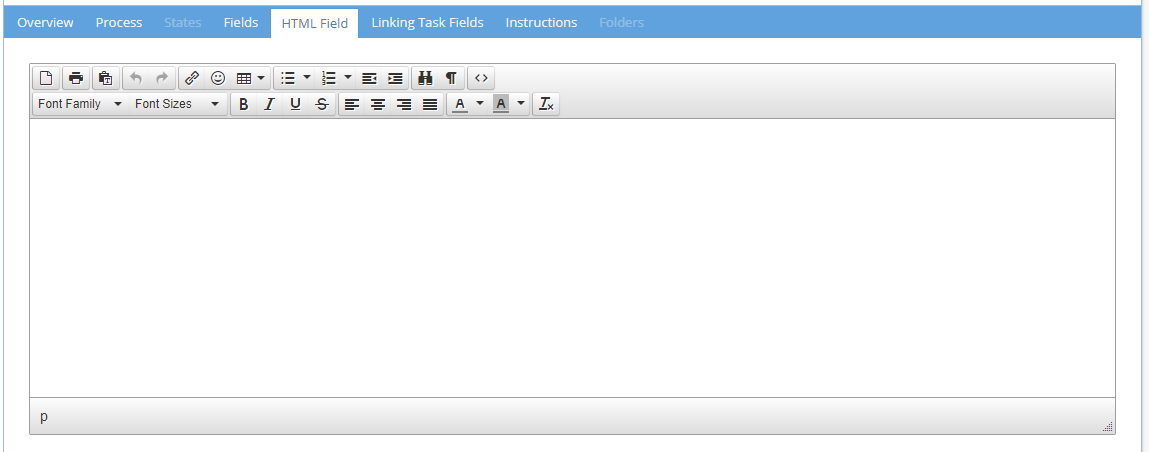
Task: Expand background color palette arrow
Action: (521, 104)
